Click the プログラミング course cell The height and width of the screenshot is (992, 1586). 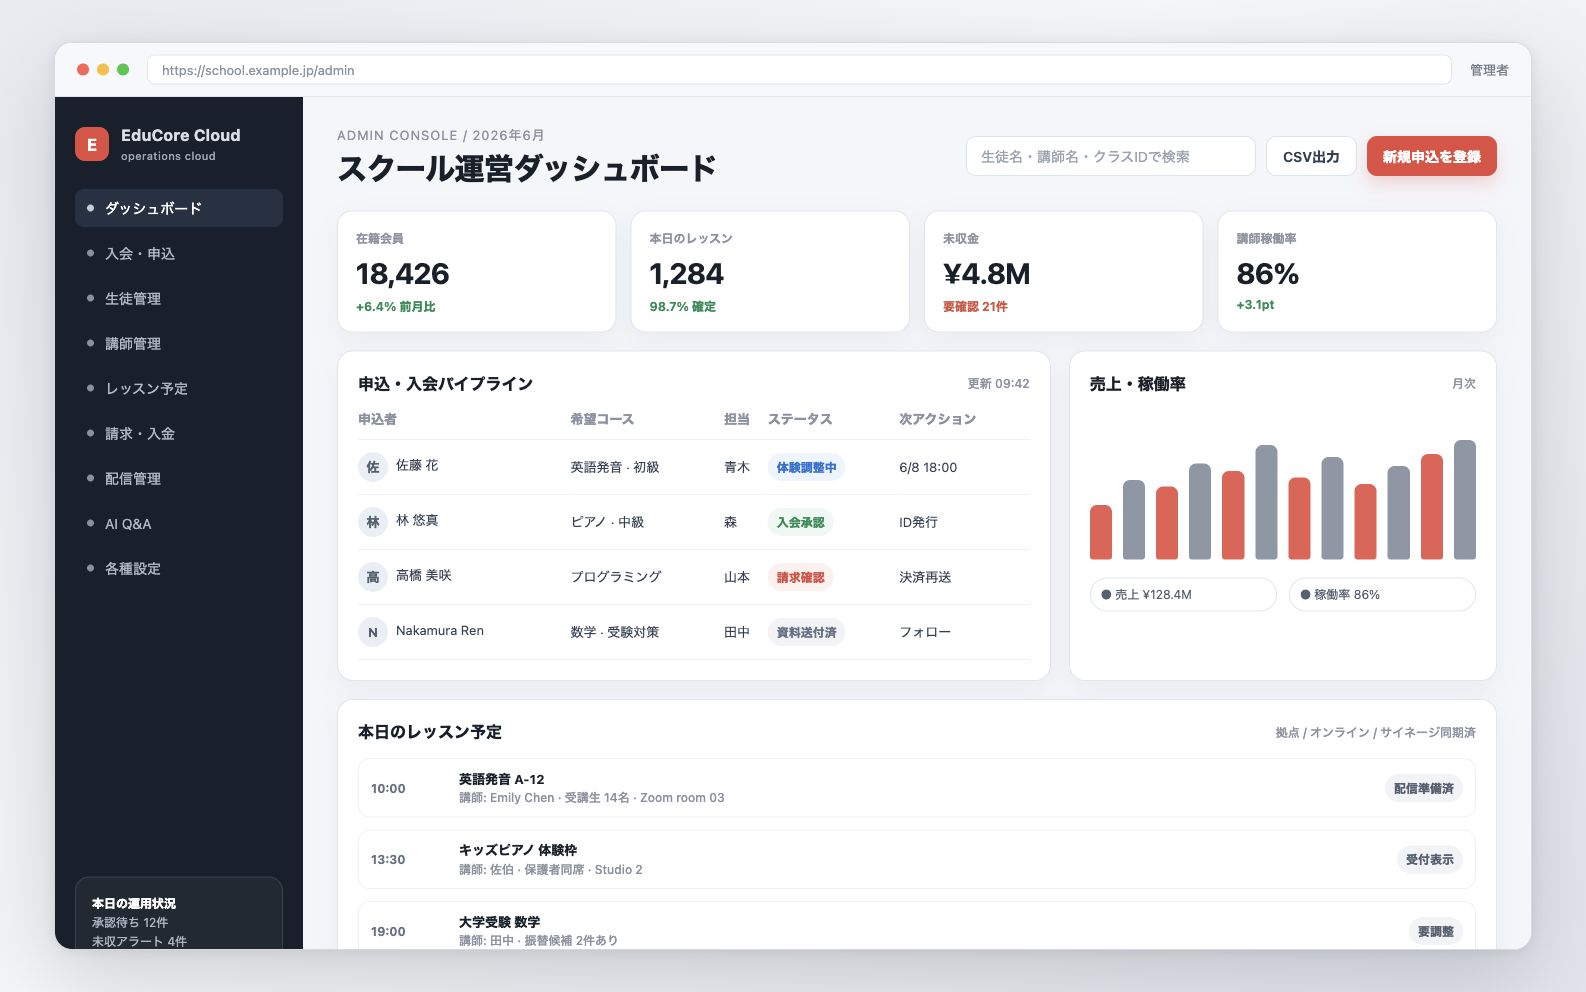point(616,577)
